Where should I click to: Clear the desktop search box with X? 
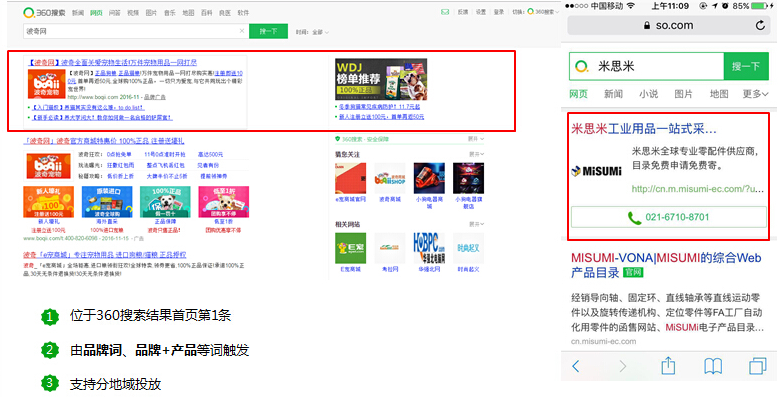click(x=242, y=31)
